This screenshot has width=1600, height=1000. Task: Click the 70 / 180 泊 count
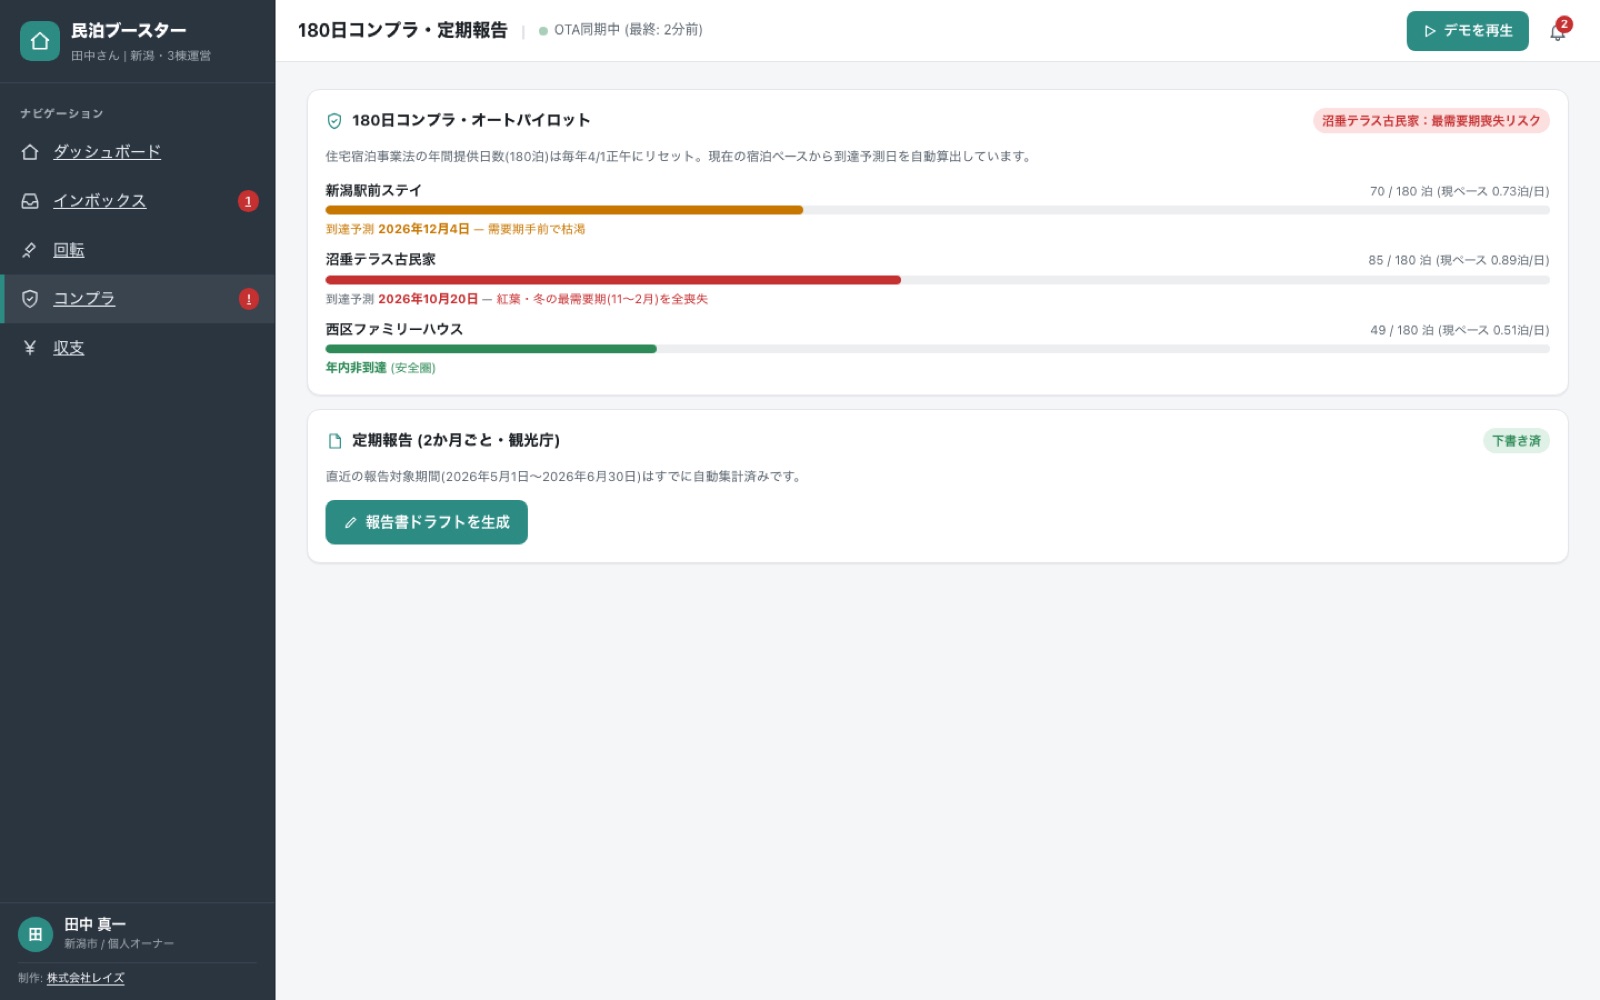coord(1401,191)
